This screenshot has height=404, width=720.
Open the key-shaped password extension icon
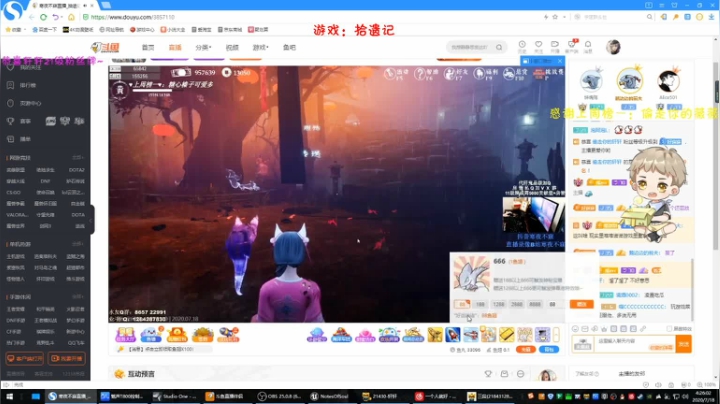click(676, 17)
